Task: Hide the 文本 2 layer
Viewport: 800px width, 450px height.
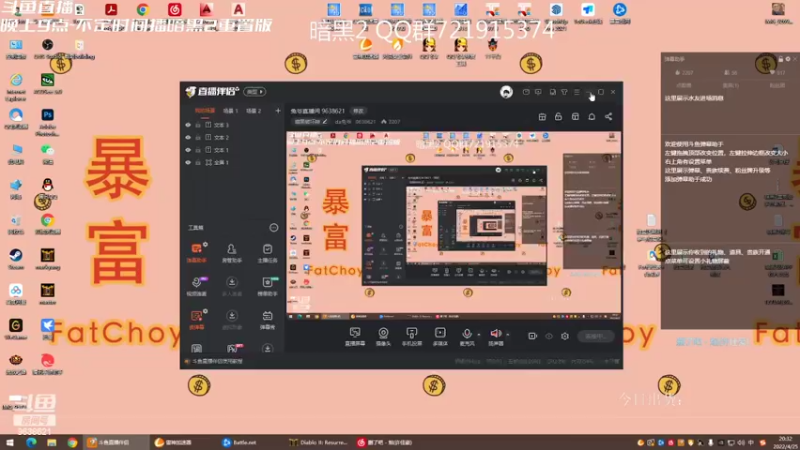Action: pyautogui.click(x=188, y=137)
